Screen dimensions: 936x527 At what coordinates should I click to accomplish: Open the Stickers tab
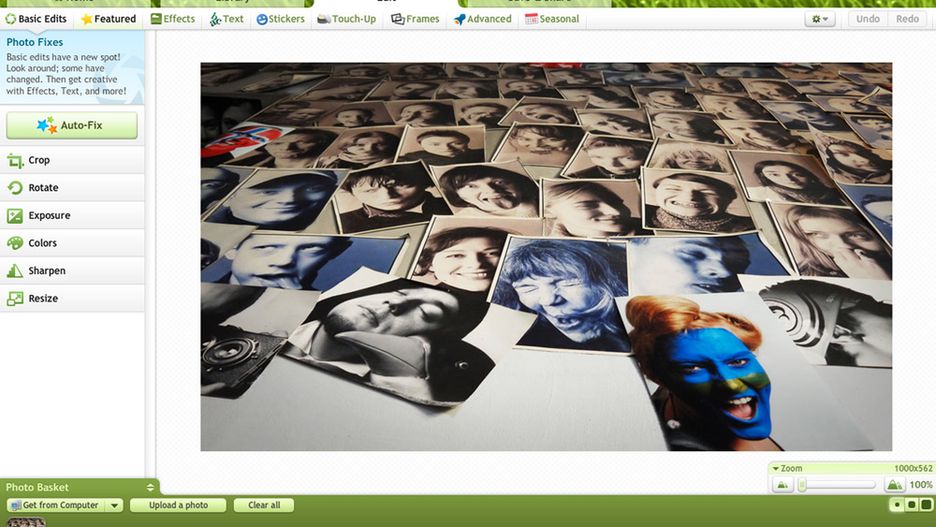coord(280,19)
